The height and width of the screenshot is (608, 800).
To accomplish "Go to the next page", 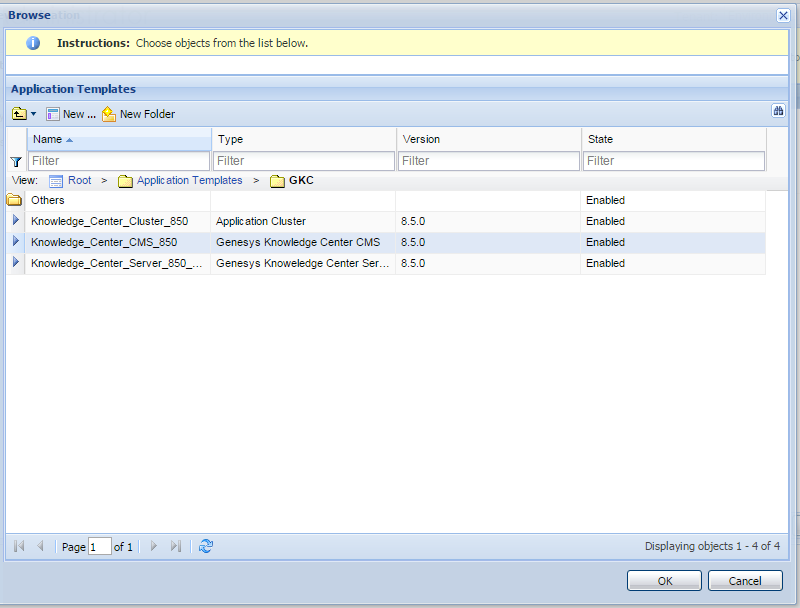I will pos(154,546).
